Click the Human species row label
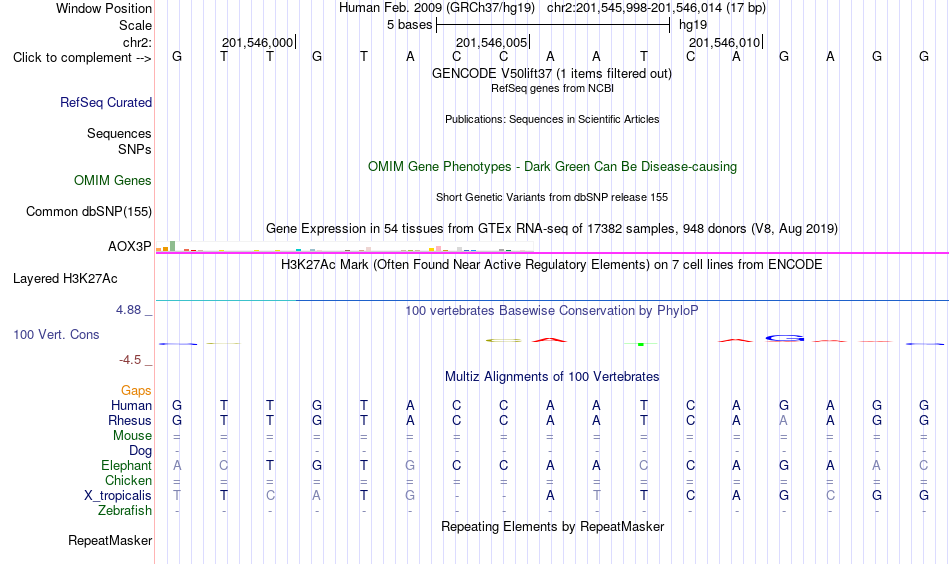The width and height of the screenshot is (950, 564). pyautogui.click(x=131, y=405)
